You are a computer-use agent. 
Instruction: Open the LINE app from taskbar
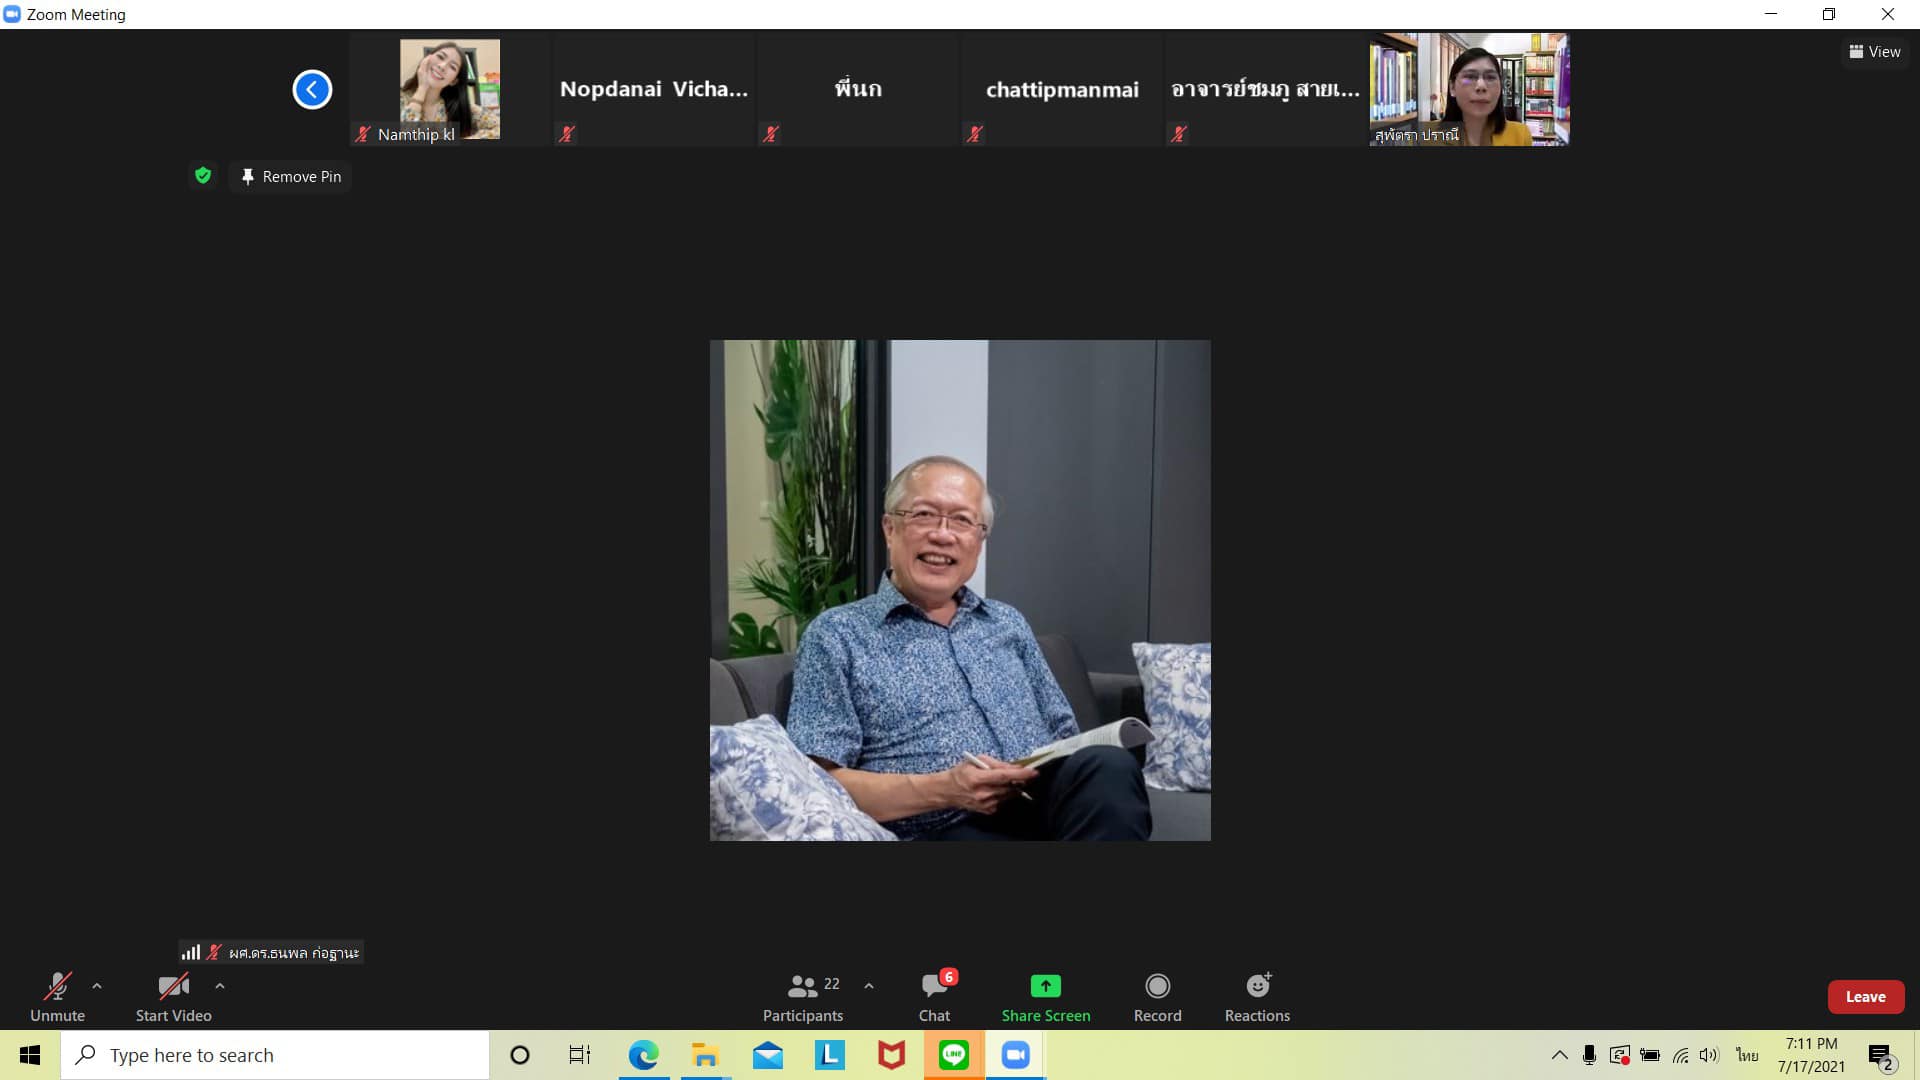953,1055
